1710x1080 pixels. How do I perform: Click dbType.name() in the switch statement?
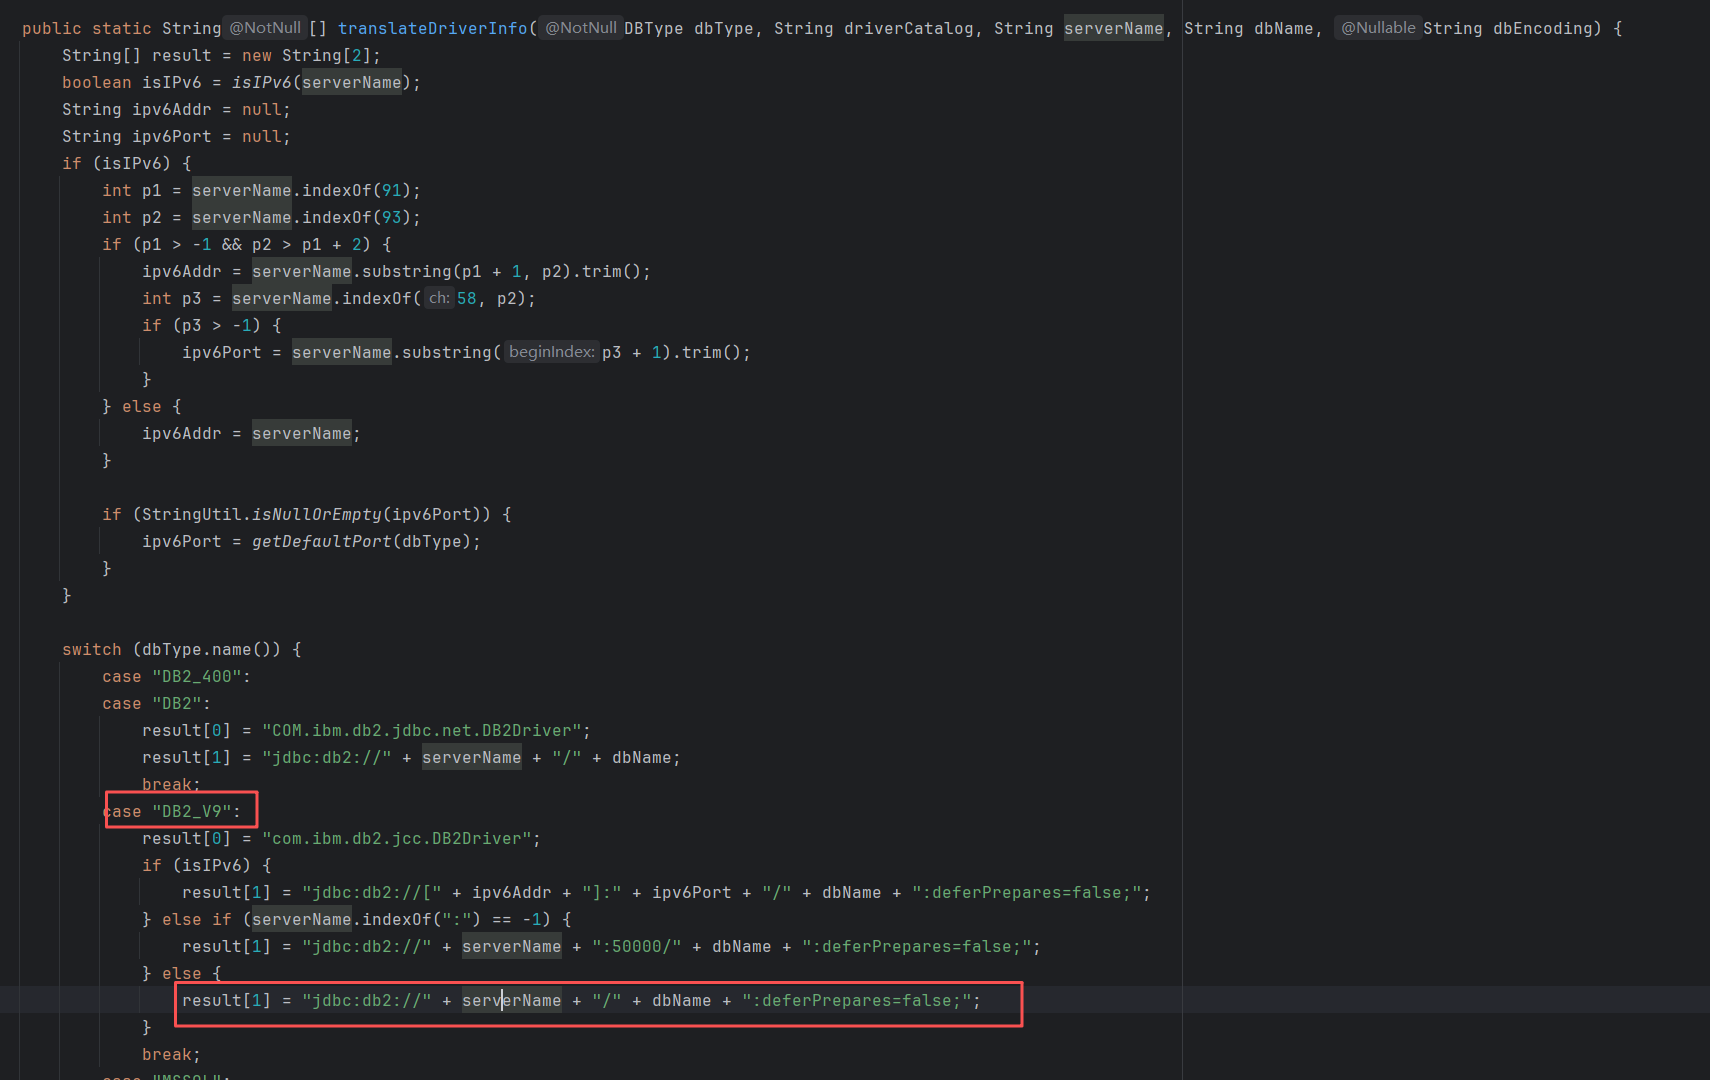click(211, 649)
